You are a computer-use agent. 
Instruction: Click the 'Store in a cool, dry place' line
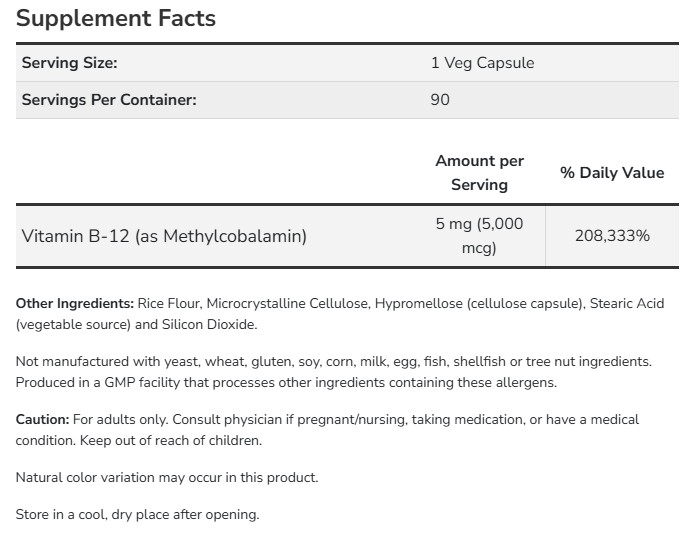(x=137, y=514)
